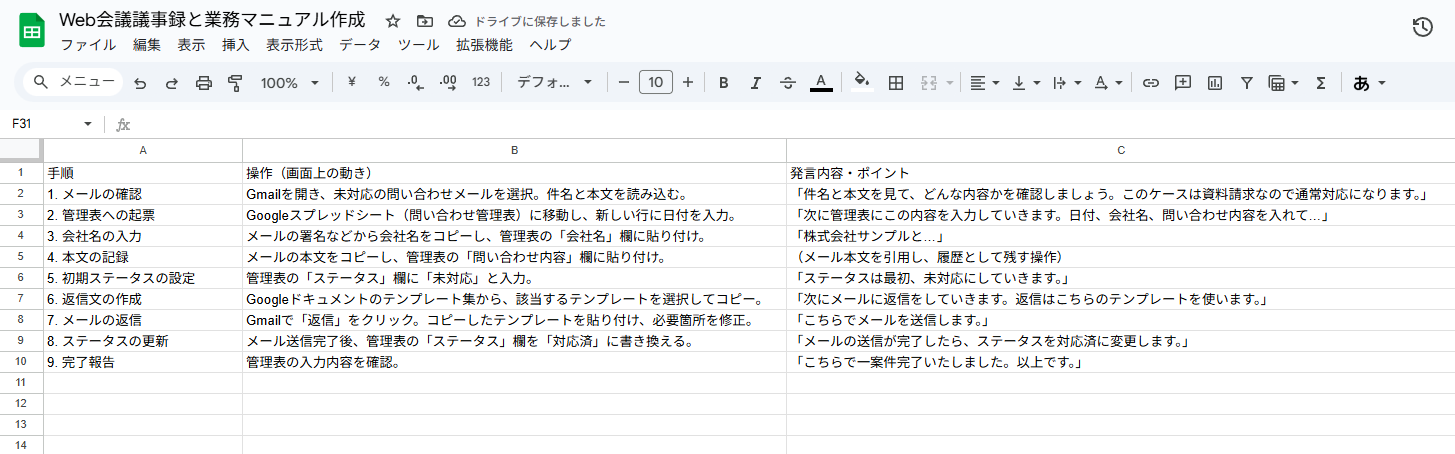Apply percent number format
1455x454 pixels.
(x=384, y=82)
